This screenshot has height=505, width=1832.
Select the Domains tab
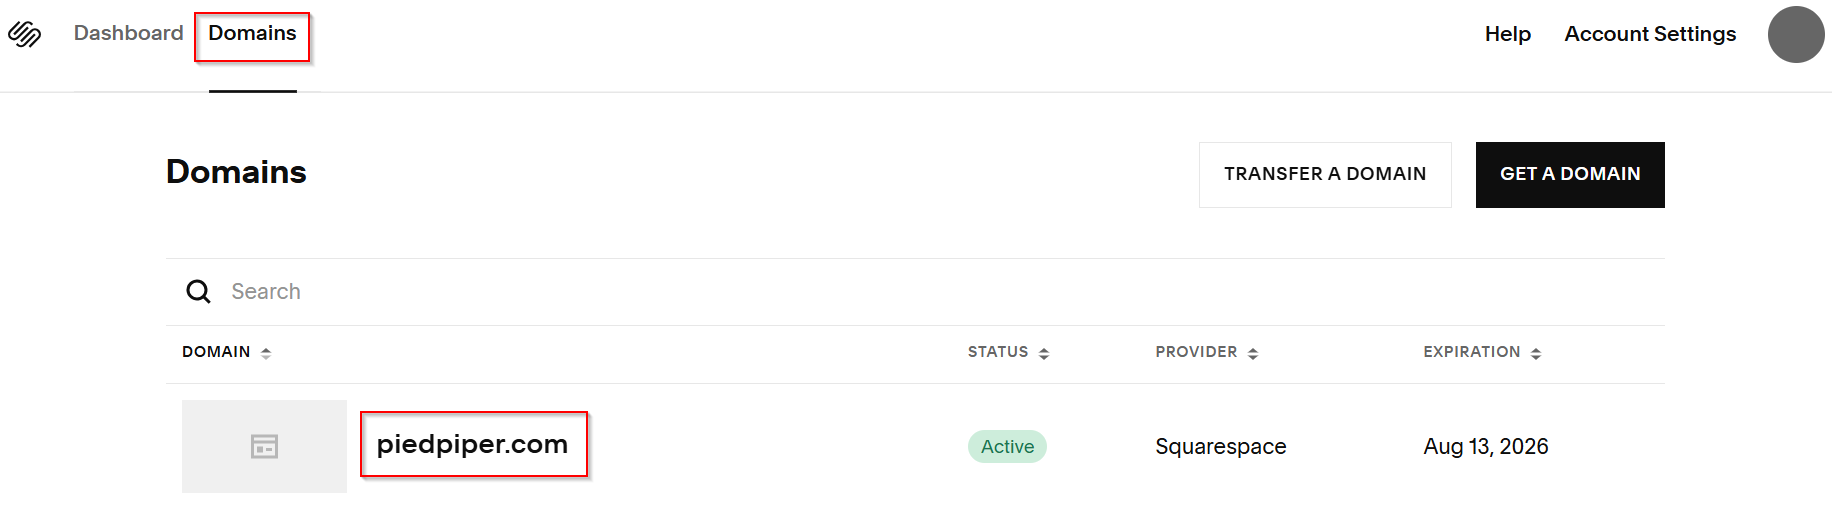coord(252,33)
